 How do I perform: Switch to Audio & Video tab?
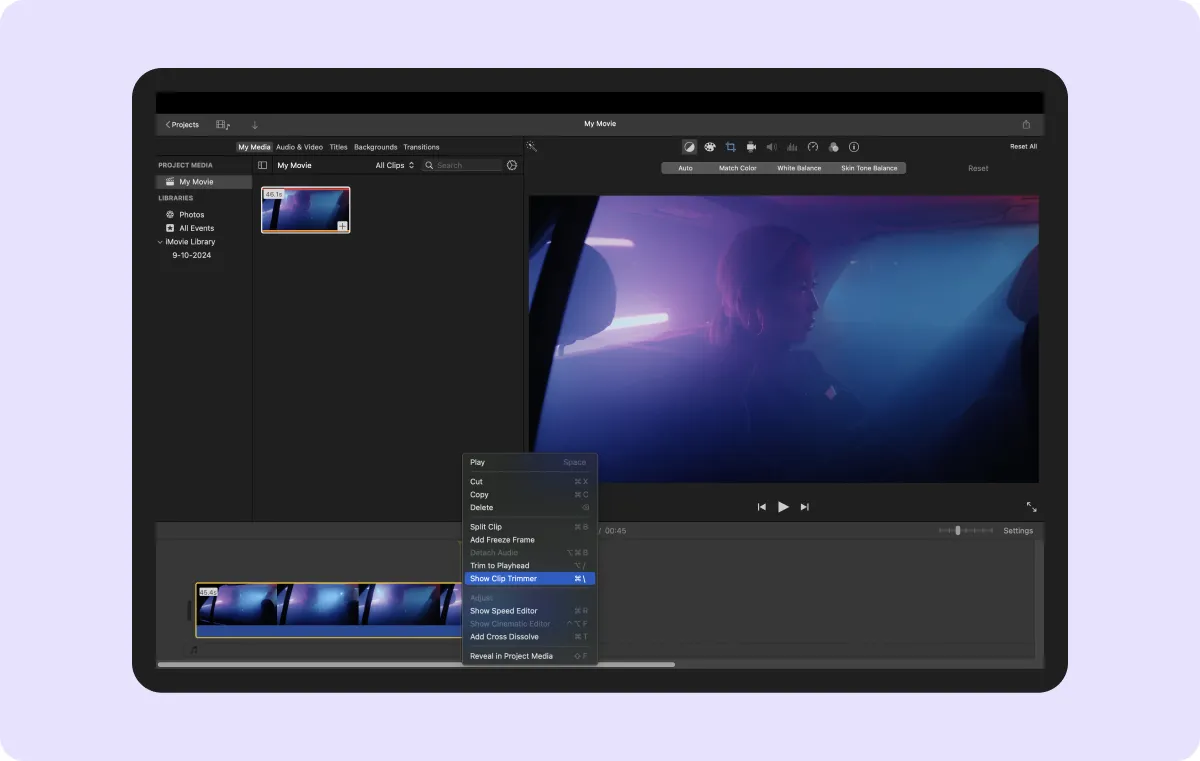[x=299, y=147]
